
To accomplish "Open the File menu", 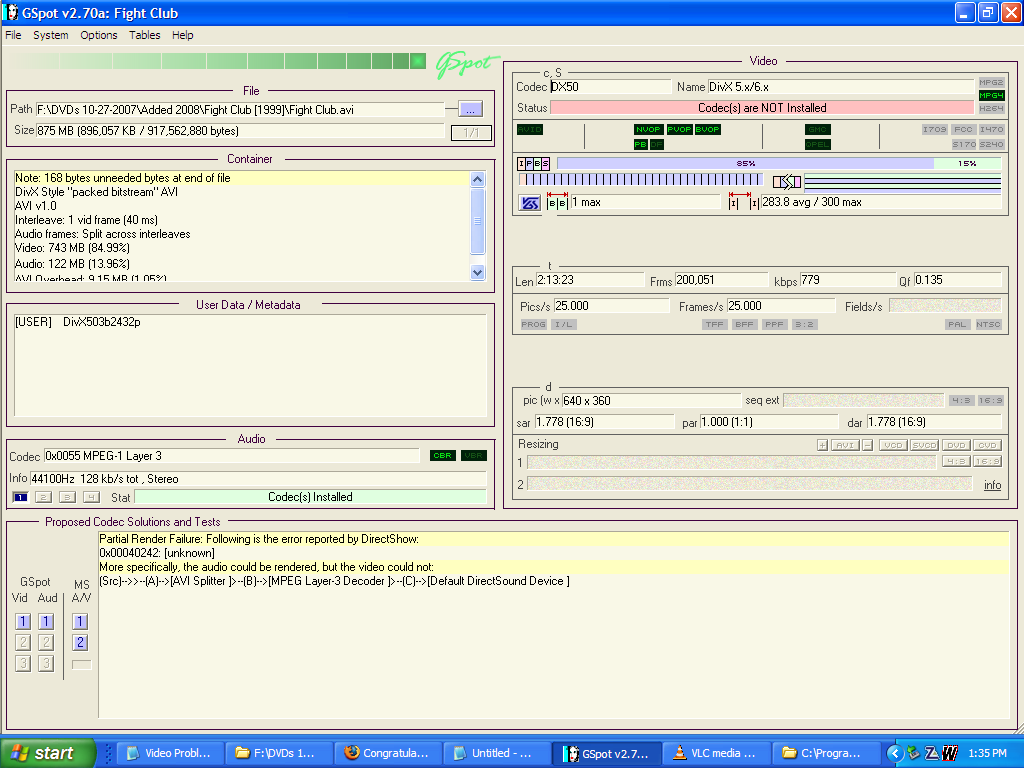I will tap(13, 35).
